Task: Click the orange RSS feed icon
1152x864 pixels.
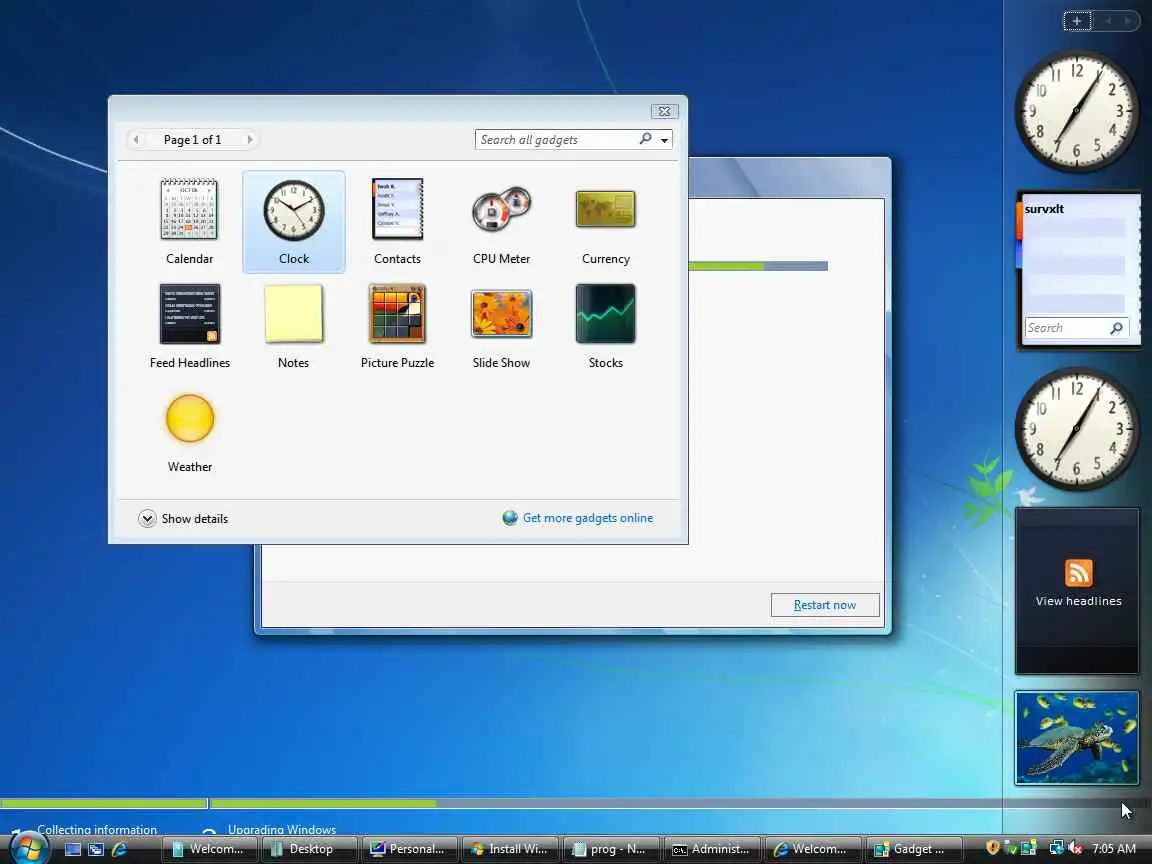Action: (1078, 573)
